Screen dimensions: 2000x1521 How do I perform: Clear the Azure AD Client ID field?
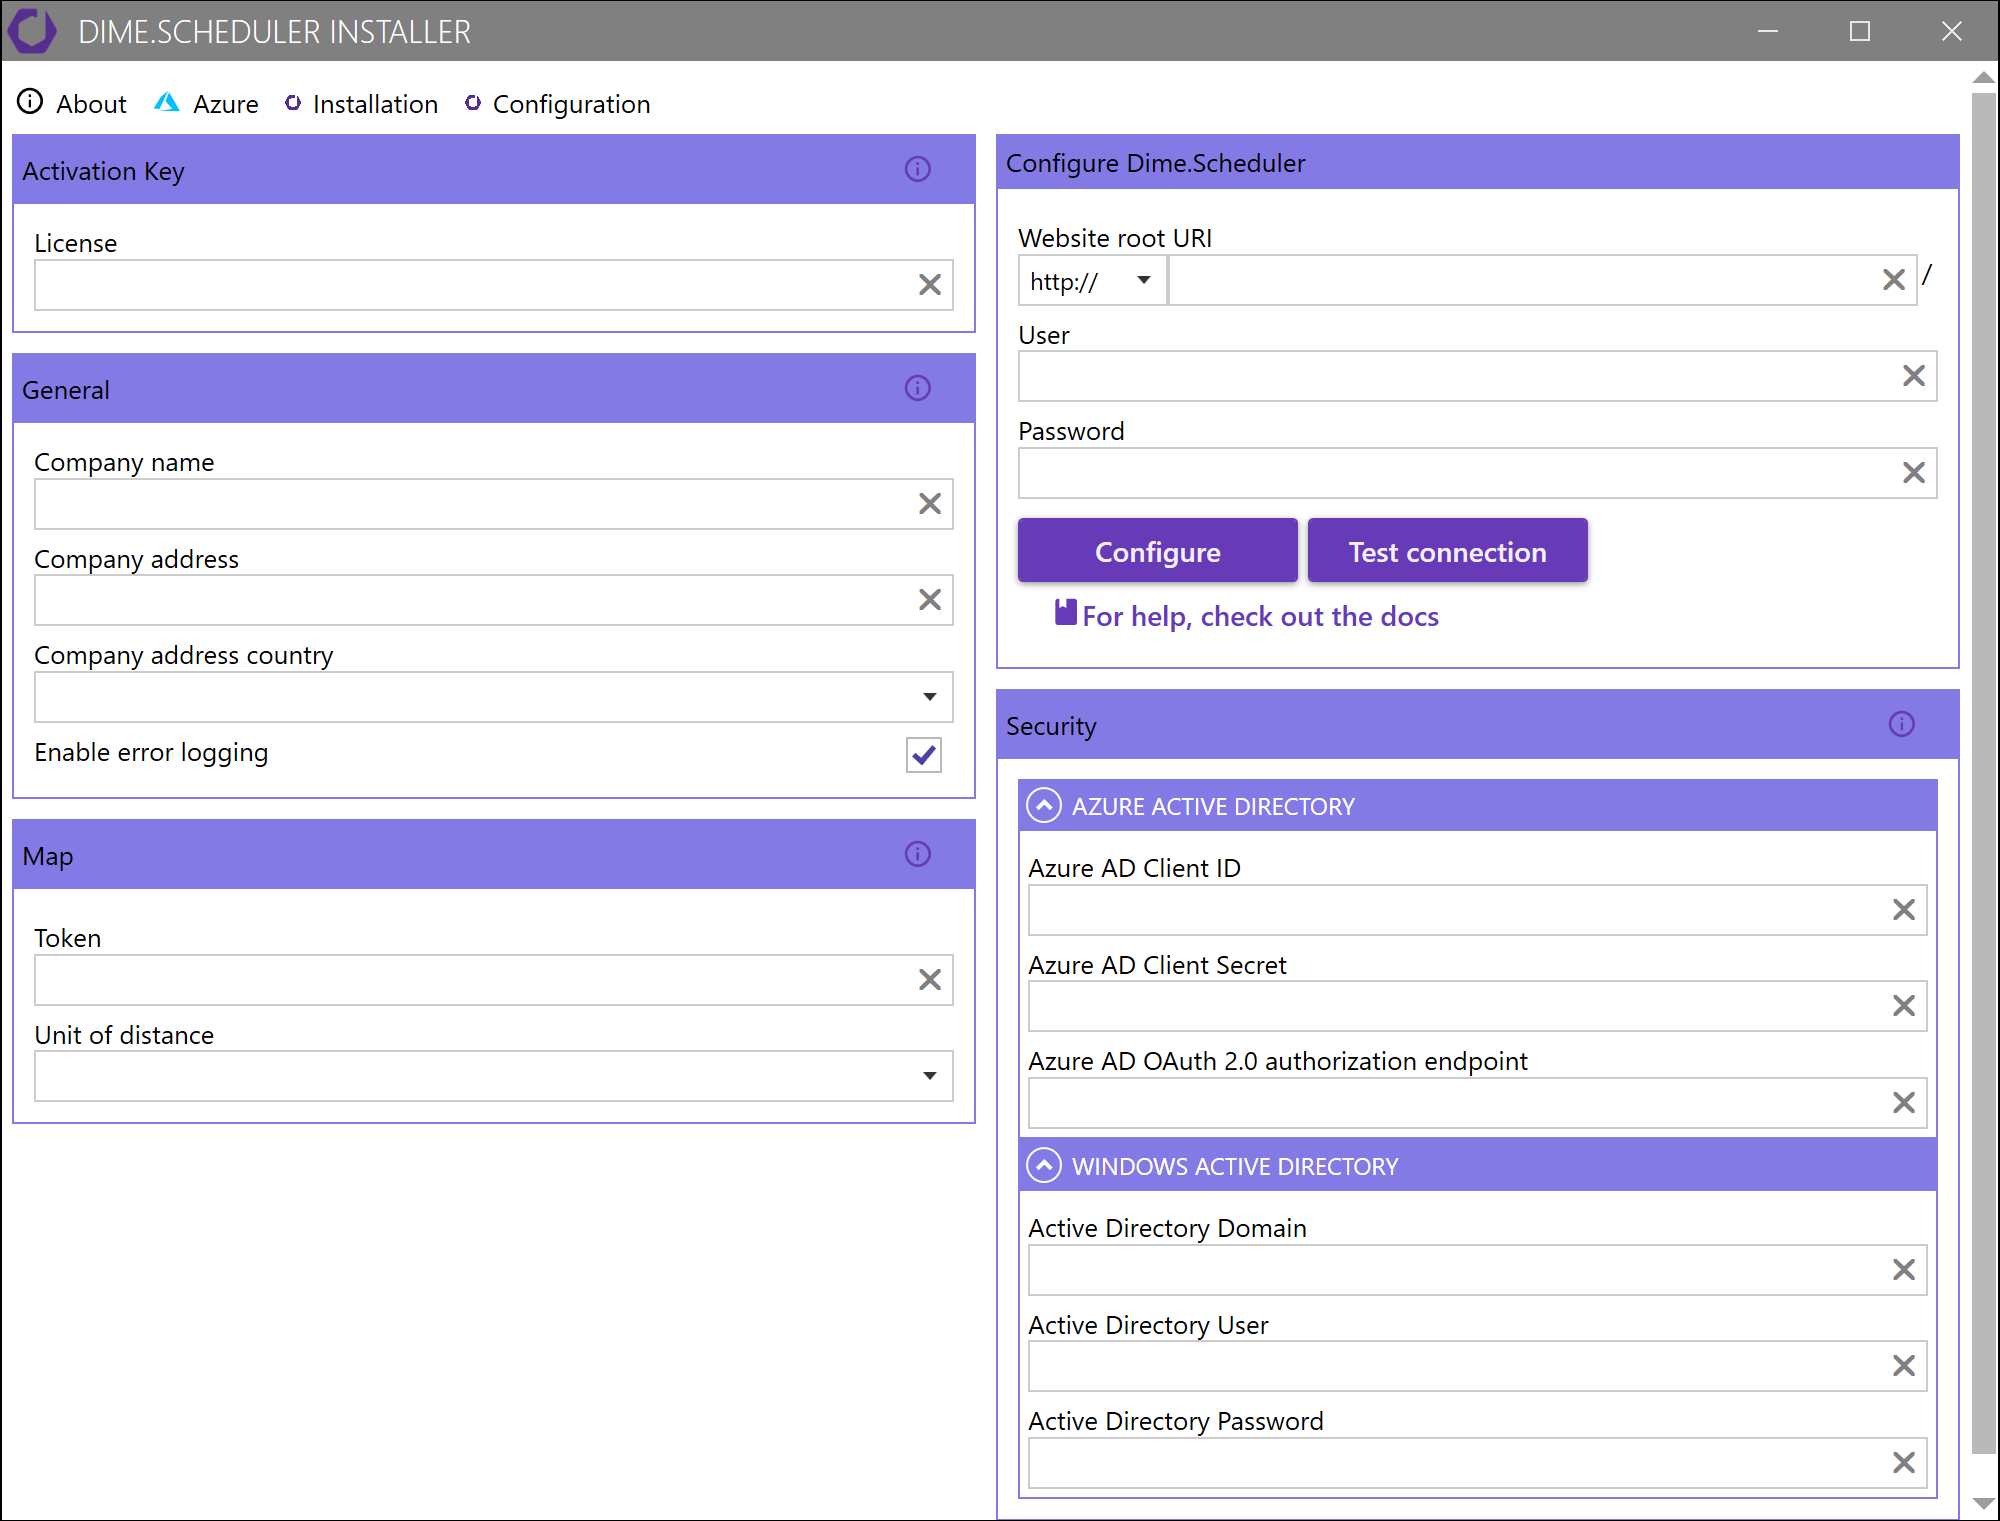(1904, 910)
